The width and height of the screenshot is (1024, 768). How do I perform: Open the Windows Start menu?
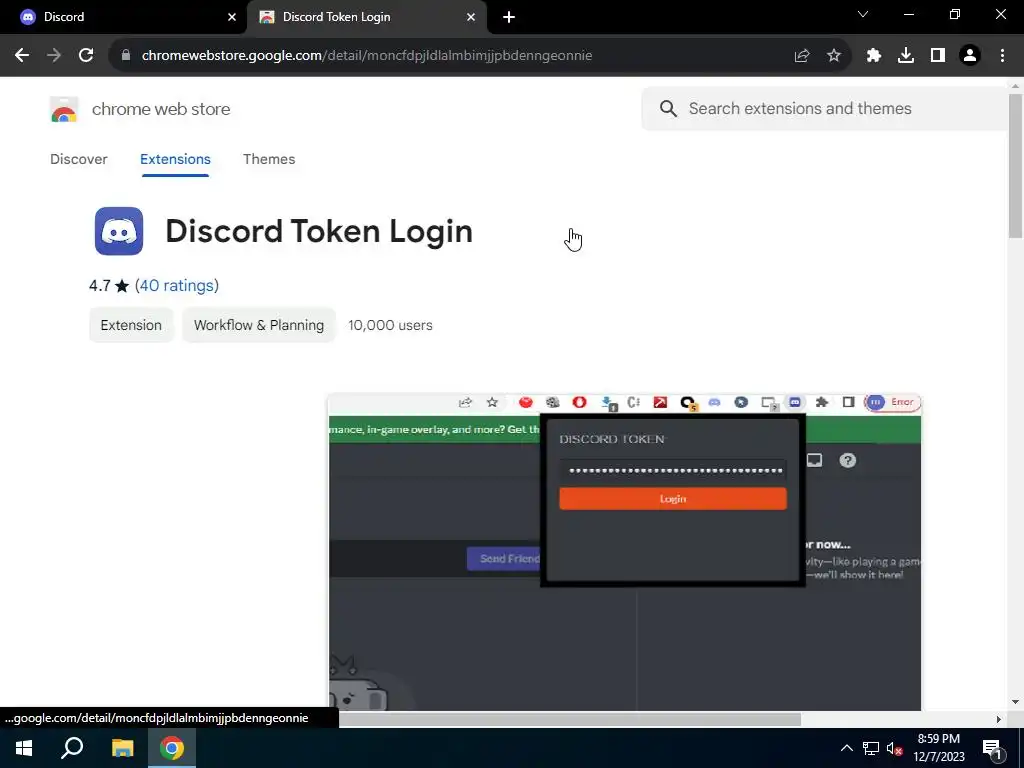pyautogui.click(x=24, y=748)
